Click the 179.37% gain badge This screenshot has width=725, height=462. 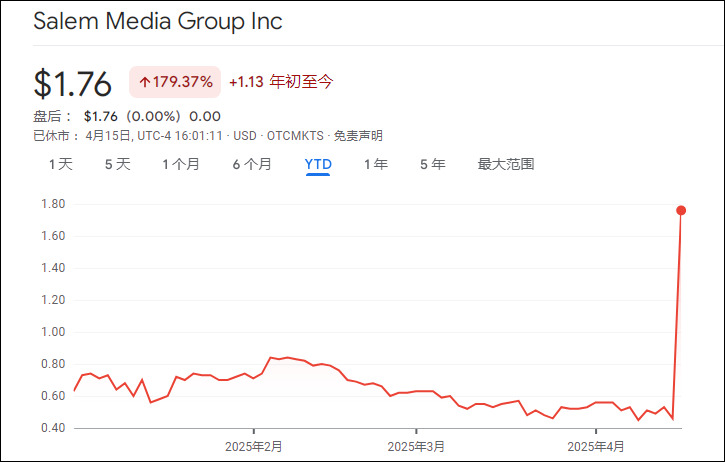(174, 82)
